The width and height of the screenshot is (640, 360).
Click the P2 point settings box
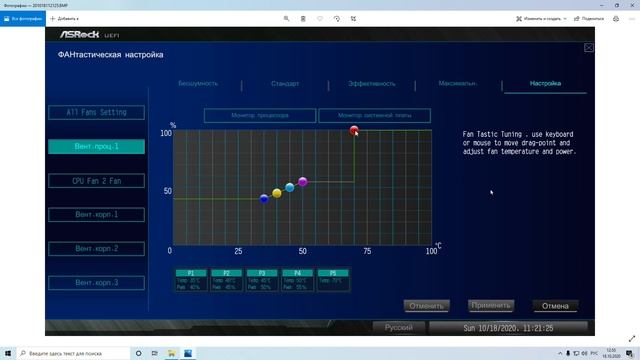[227, 280]
